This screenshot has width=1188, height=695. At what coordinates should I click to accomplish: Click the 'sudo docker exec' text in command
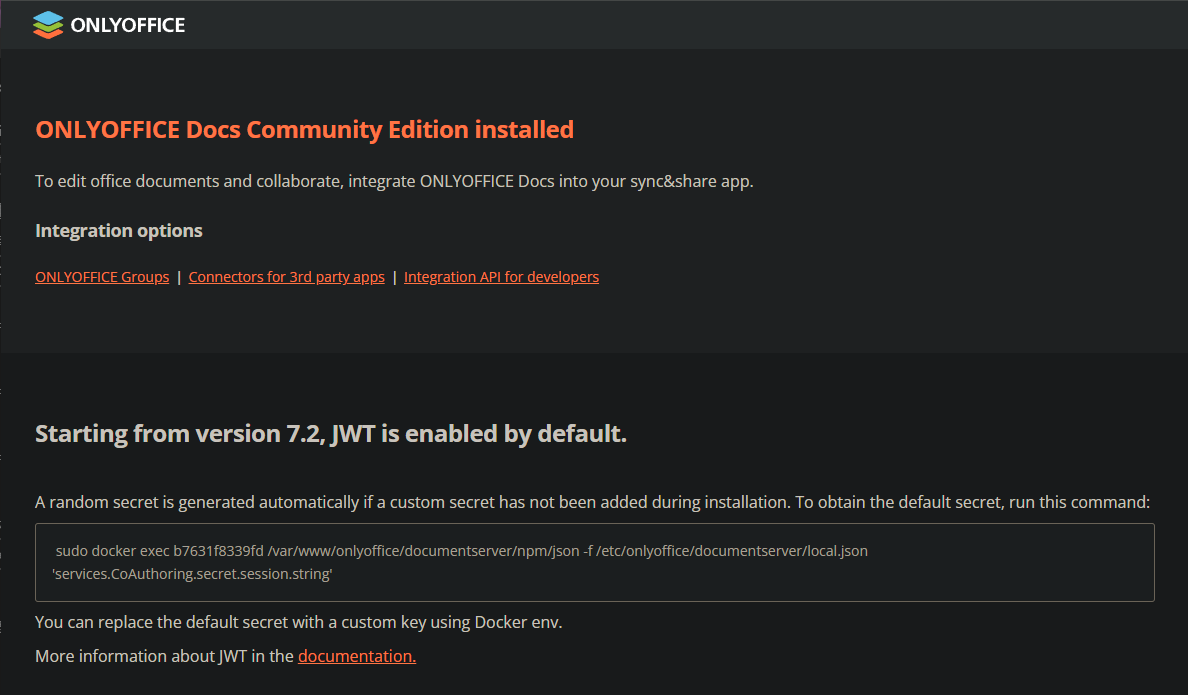112,551
